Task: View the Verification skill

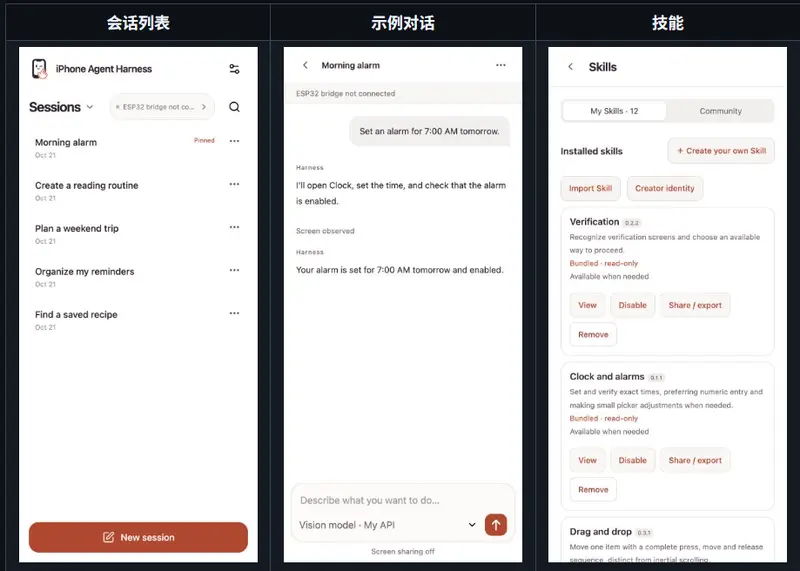Action: [x=587, y=305]
